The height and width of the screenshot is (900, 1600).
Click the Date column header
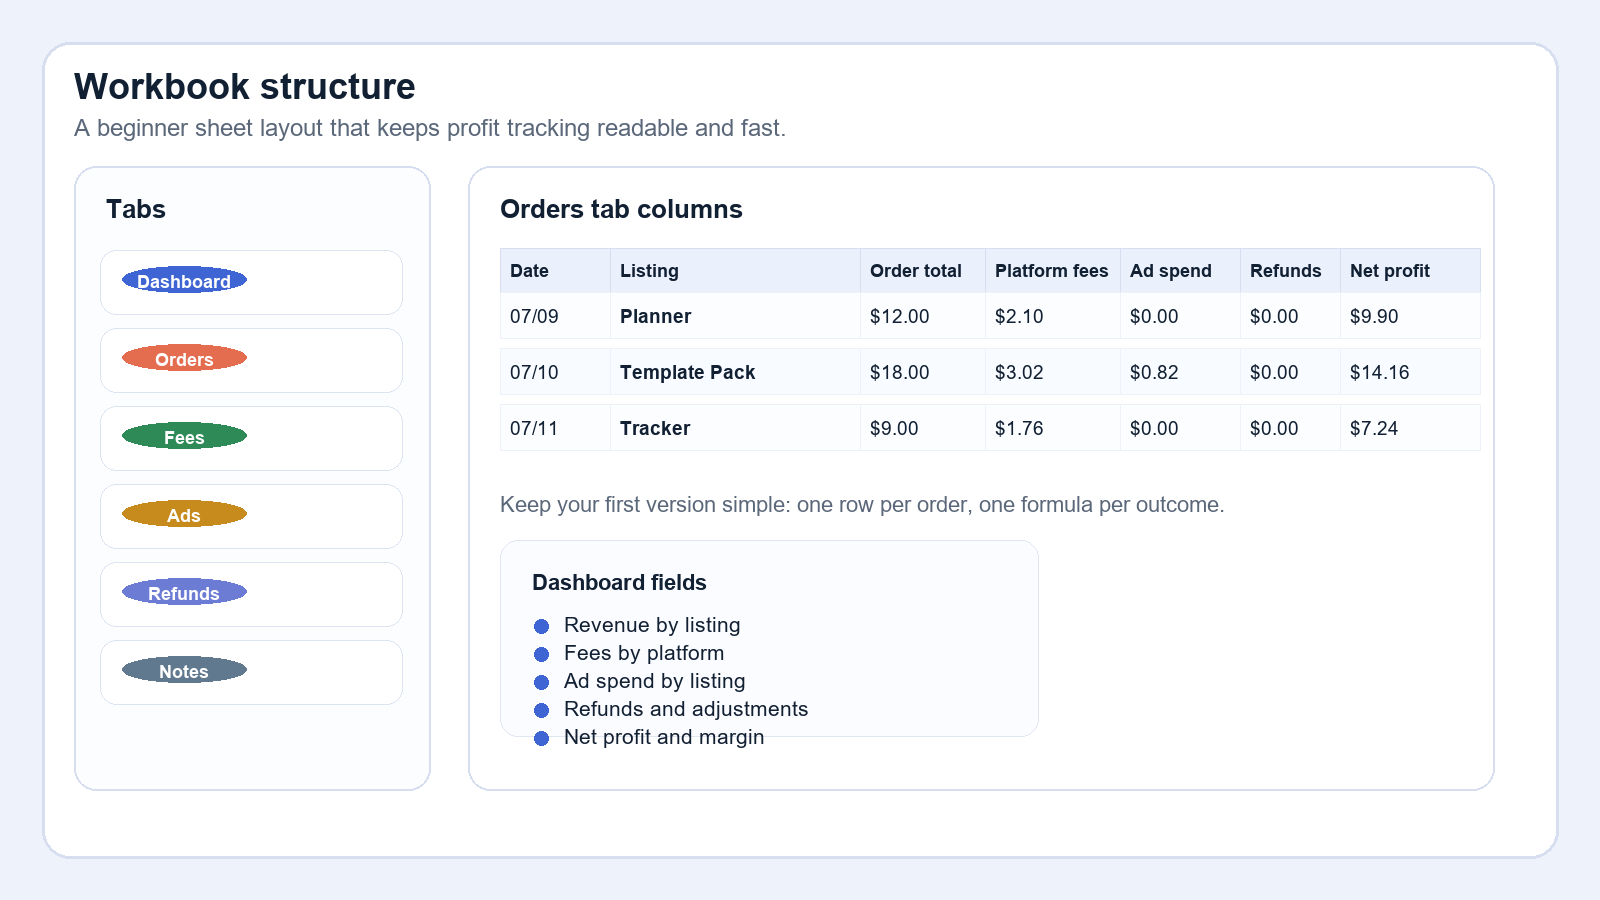click(x=555, y=271)
